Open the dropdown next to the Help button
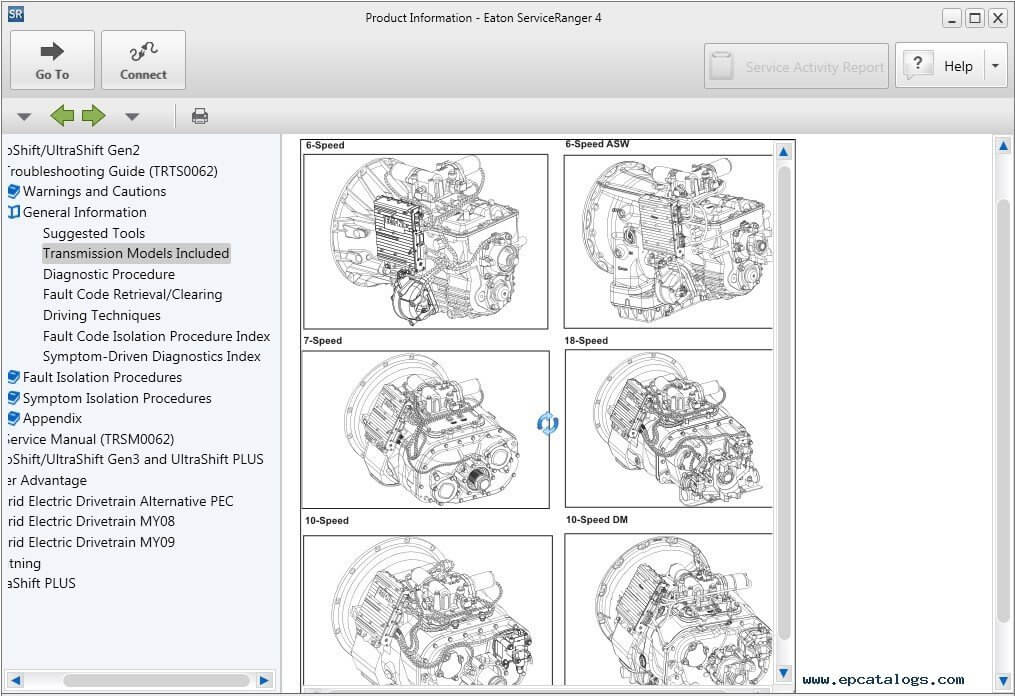 coord(994,64)
